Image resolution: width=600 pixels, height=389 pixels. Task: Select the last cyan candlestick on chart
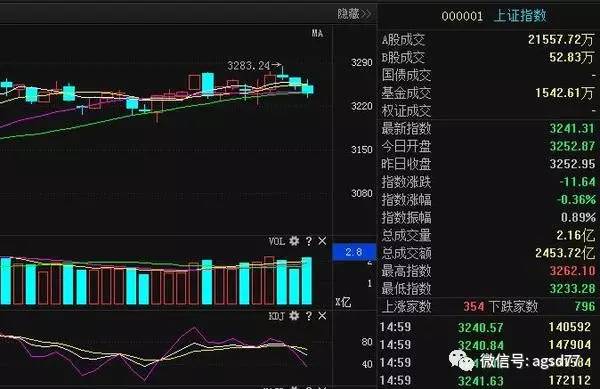point(308,89)
